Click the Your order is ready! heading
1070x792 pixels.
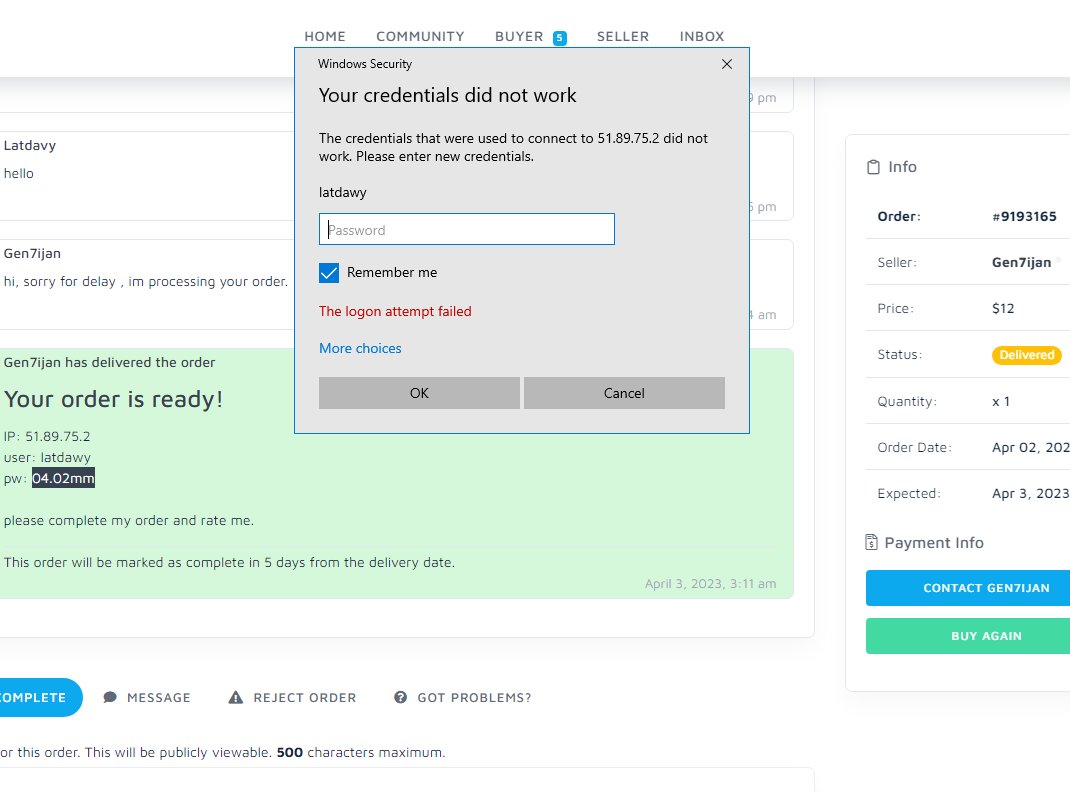113,399
